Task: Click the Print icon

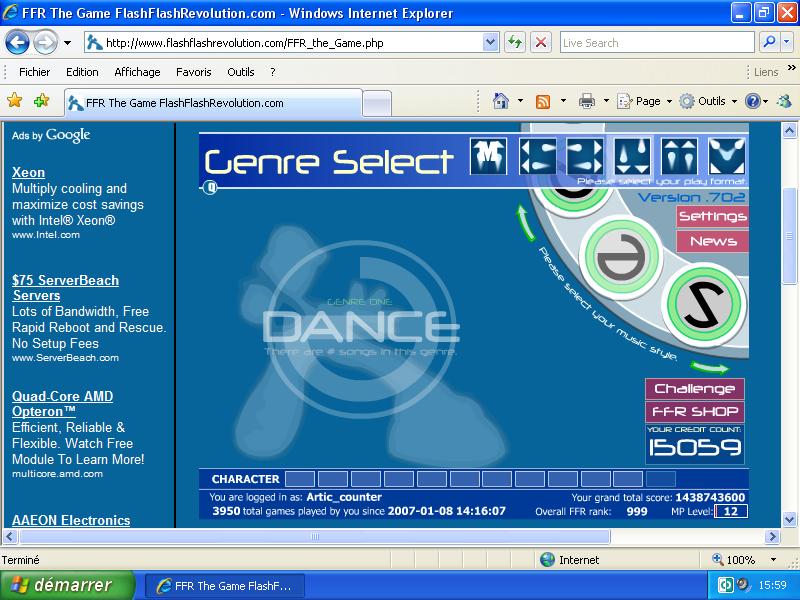Action: point(586,101)
